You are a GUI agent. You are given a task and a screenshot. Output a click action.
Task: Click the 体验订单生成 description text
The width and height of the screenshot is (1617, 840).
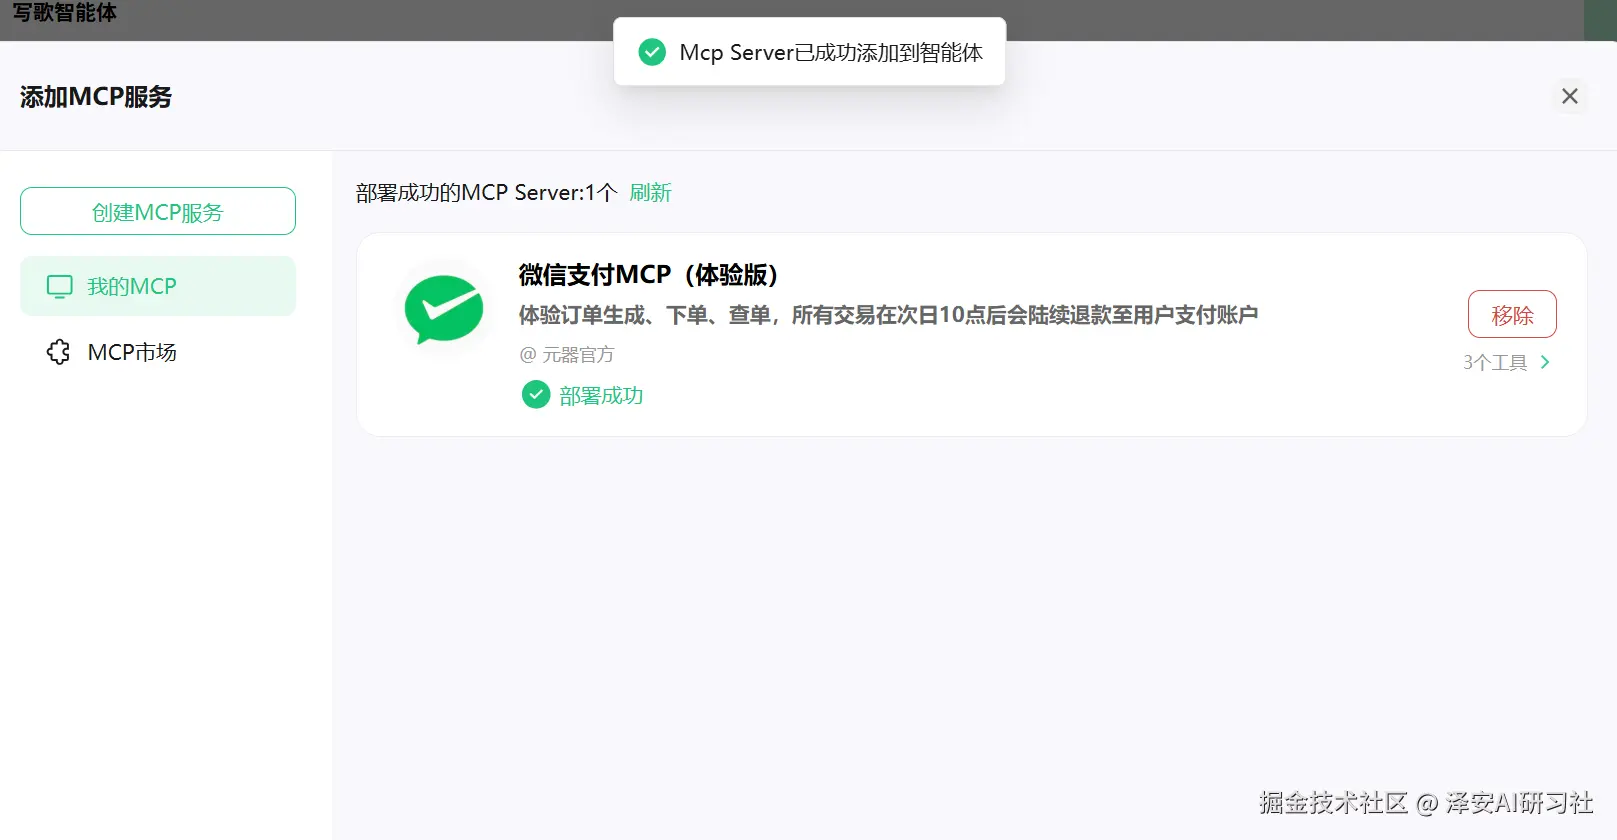coord(888,315)
